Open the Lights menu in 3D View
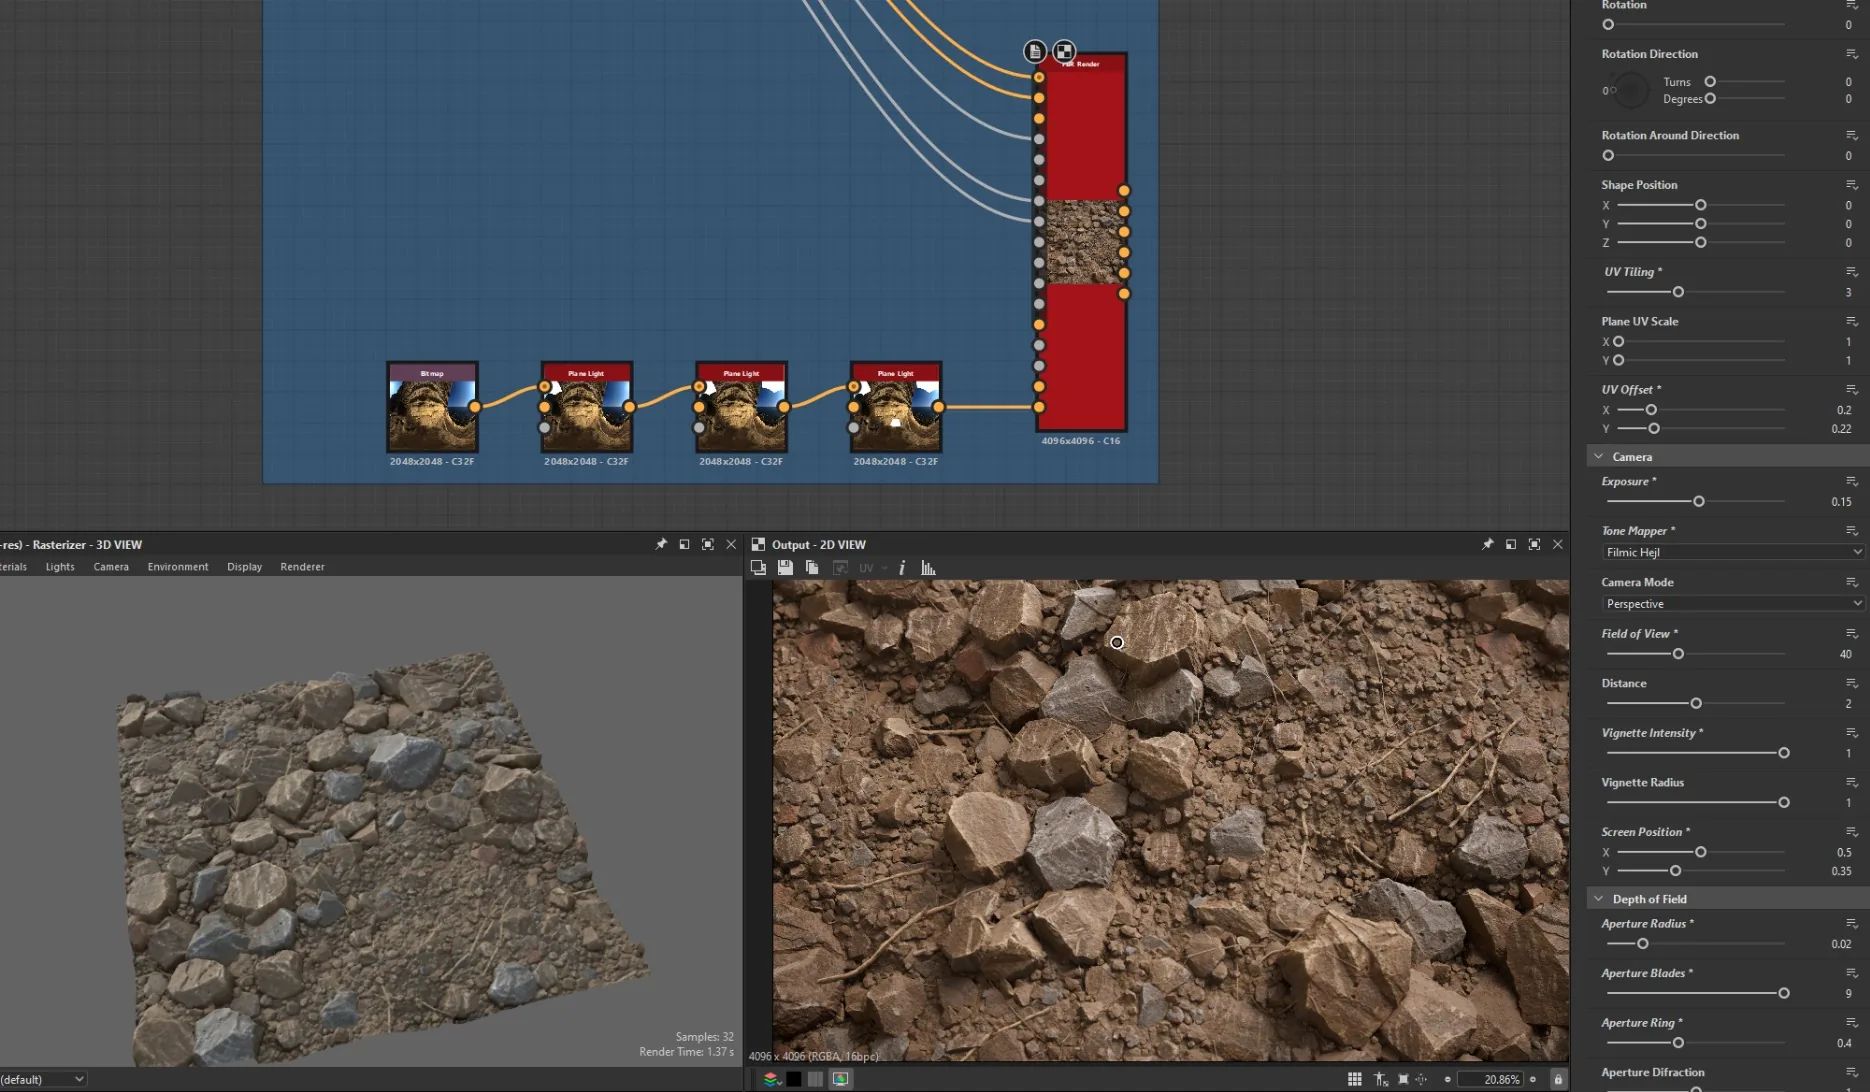The width and height of the screenshot is (1870, 1092). pos(60,567)
